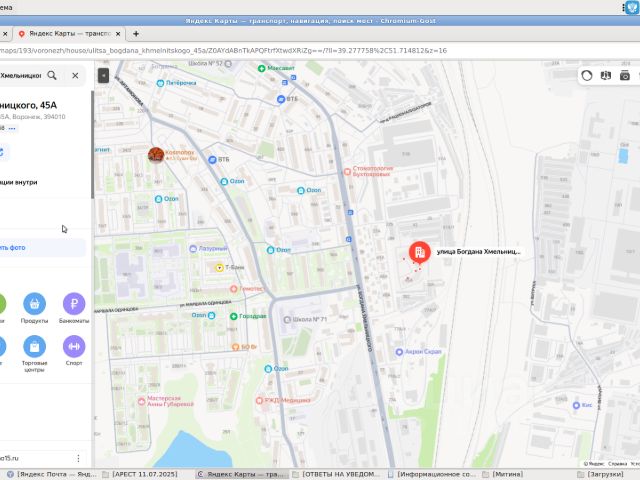Open the Загрузки taskbar folder
The width and height of the screenshot is (640, 480).
[x=601, y=474]
